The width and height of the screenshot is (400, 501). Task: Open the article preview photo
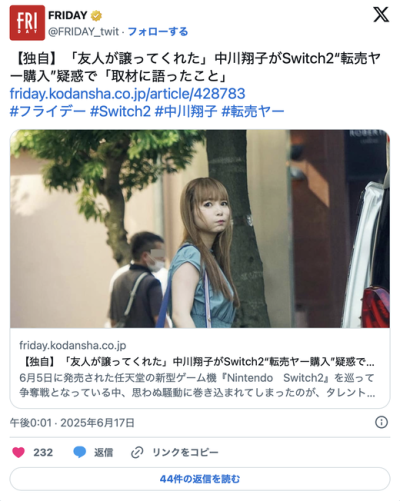200,229
